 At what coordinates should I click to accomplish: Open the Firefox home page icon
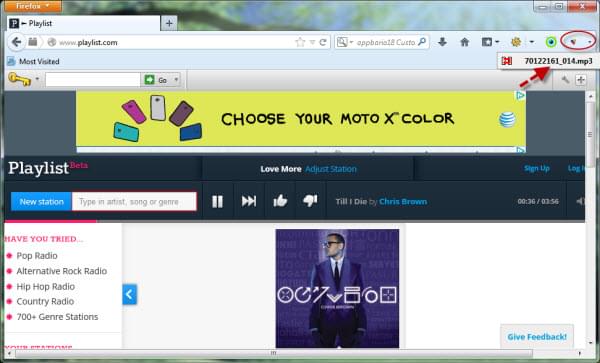coord(465,42)
